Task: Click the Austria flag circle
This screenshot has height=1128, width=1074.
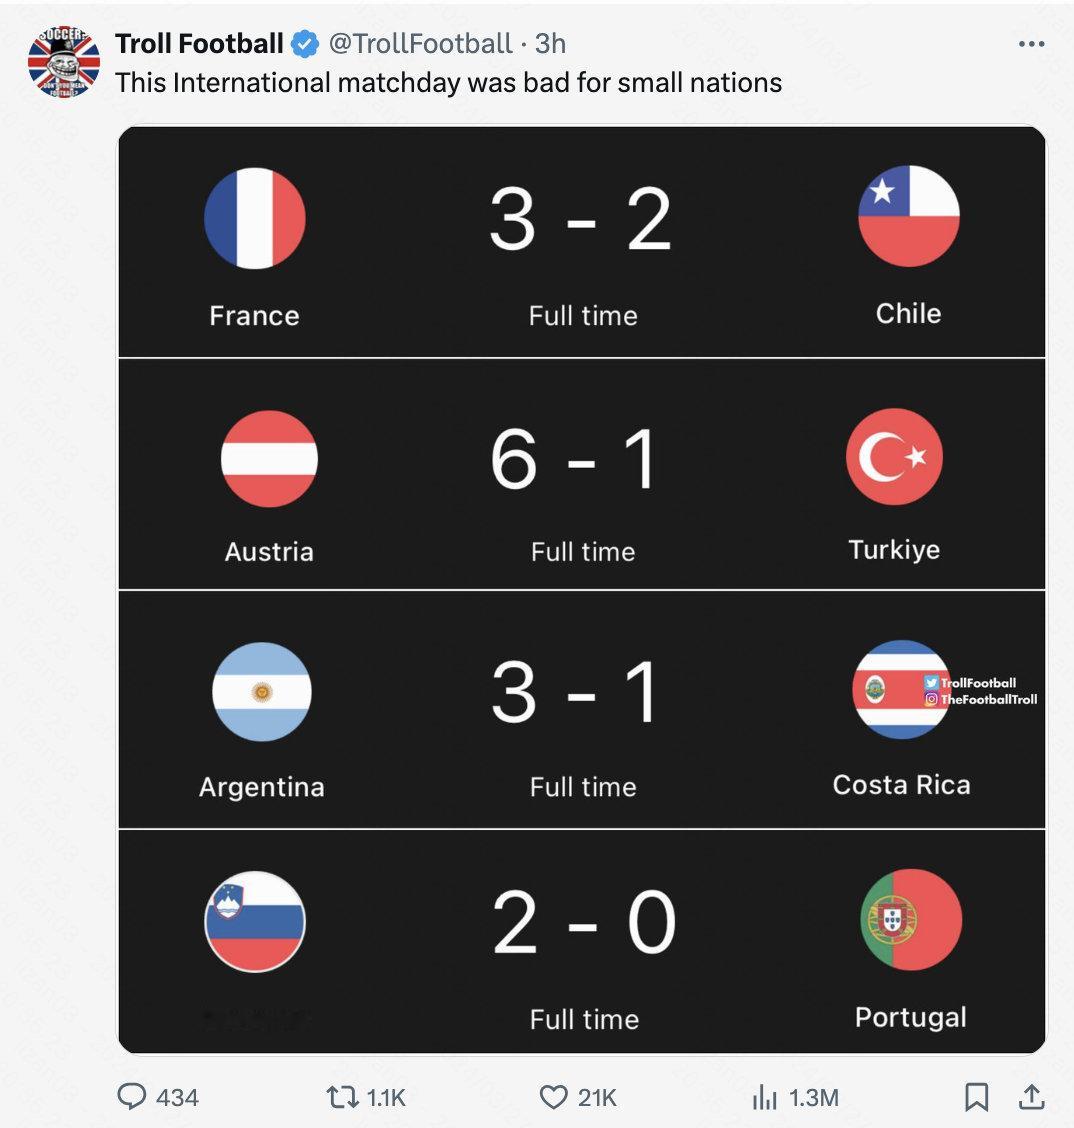Action: tap(269, 459)
